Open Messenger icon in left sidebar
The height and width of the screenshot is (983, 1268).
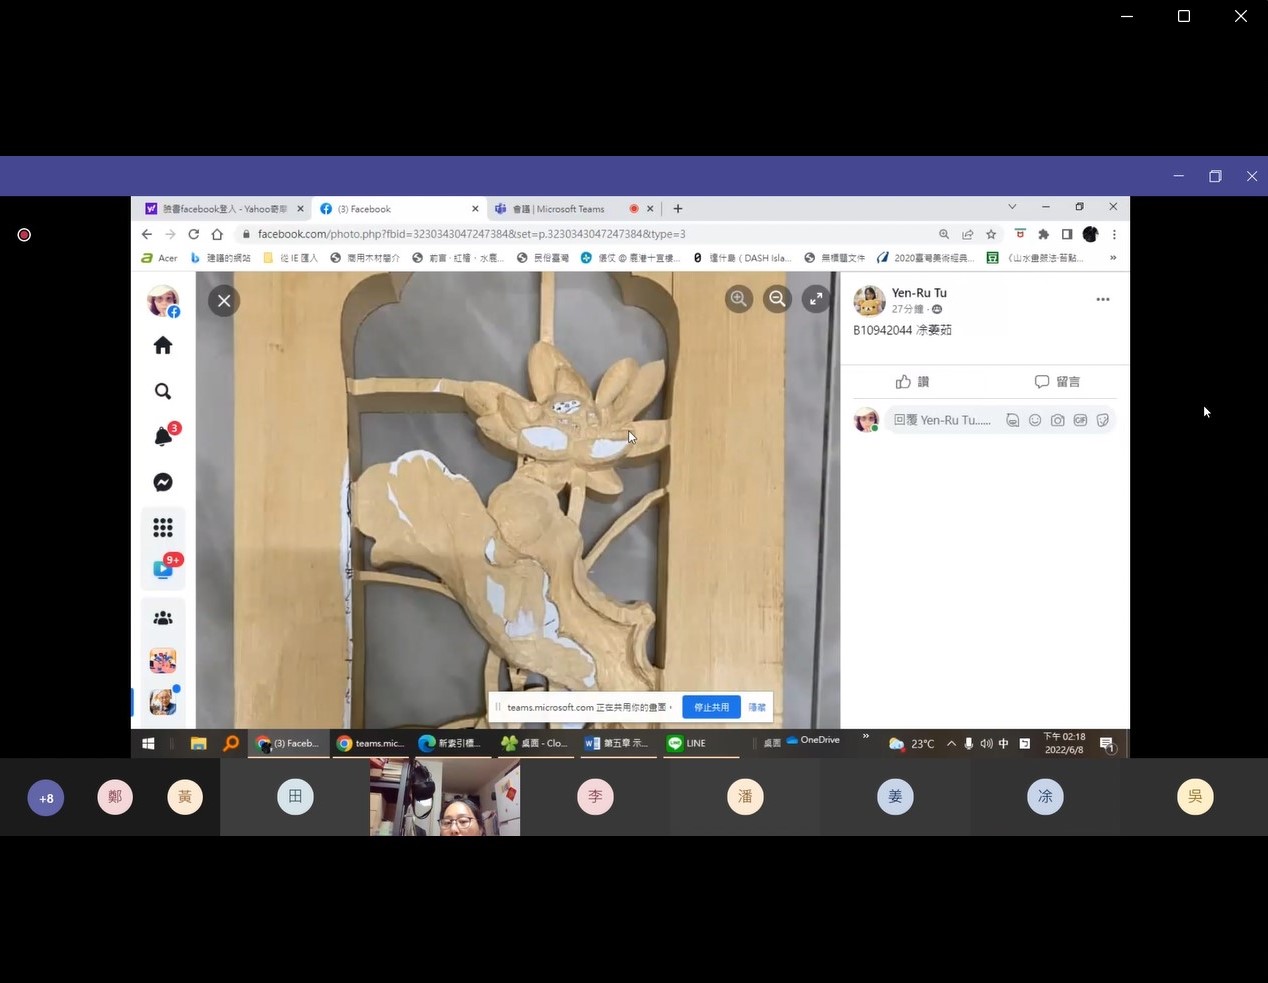click(x=163, y=482)
